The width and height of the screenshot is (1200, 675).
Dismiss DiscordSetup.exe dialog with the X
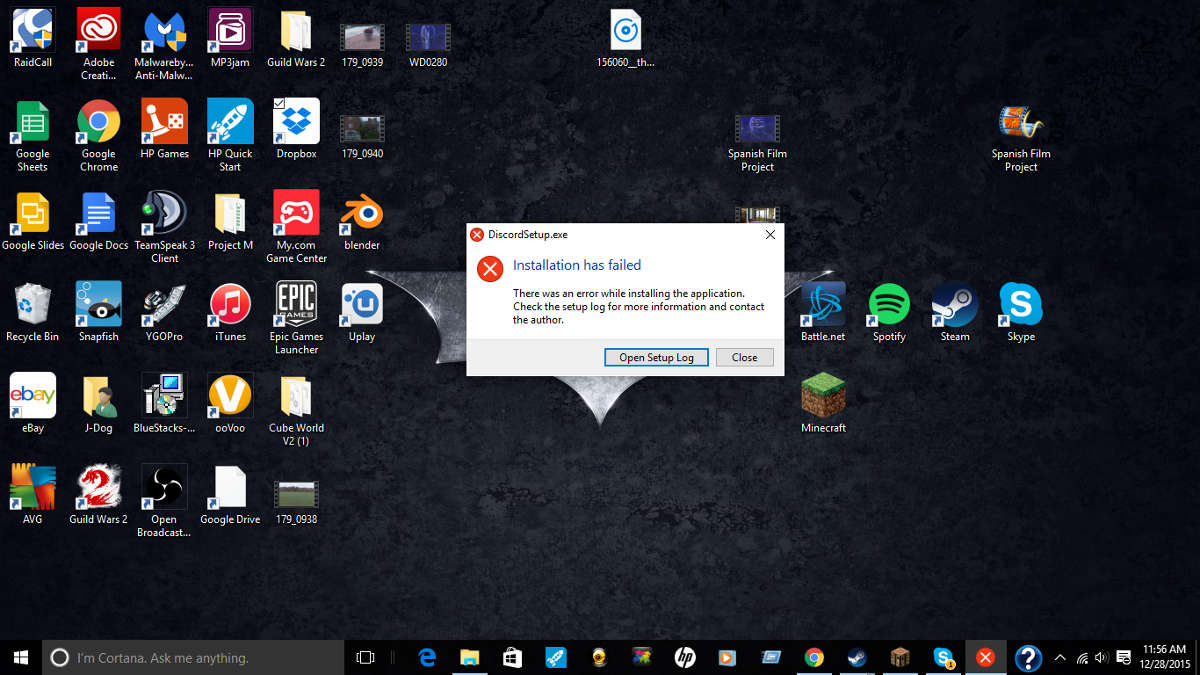(x=770, y=235)
